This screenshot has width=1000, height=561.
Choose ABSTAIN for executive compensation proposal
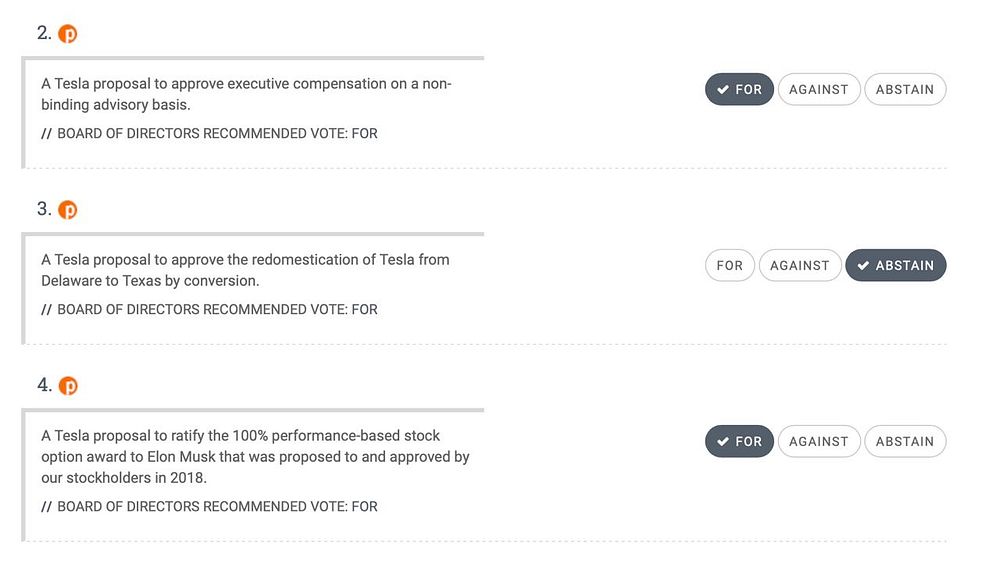(x=904, y=89)
